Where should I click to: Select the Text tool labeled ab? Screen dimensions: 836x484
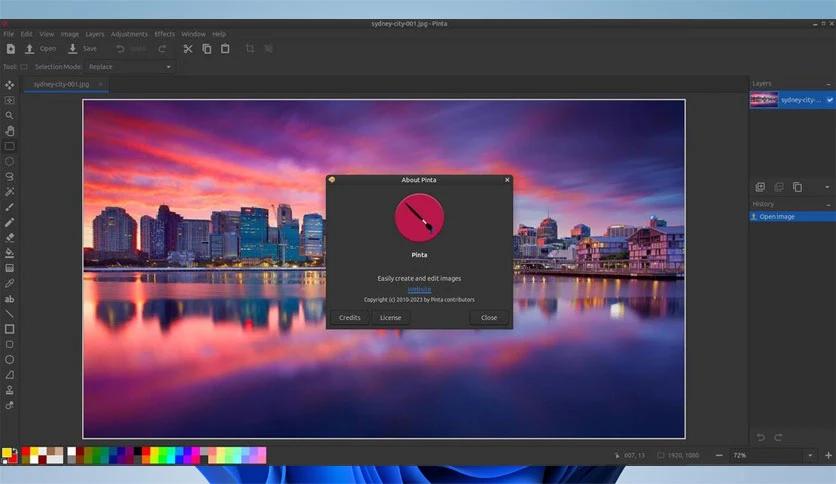tap(10, 299)
